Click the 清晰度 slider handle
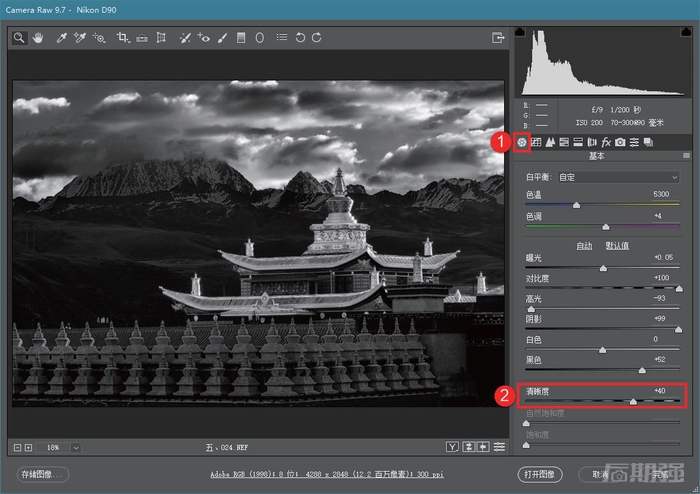This screenshot has width=700, height=494. click(x=633, y=402)
